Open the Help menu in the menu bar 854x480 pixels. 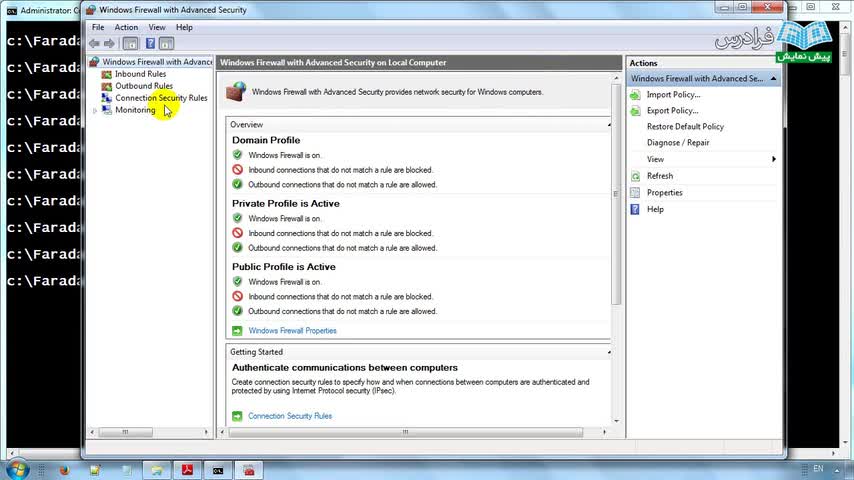[184, 27]
